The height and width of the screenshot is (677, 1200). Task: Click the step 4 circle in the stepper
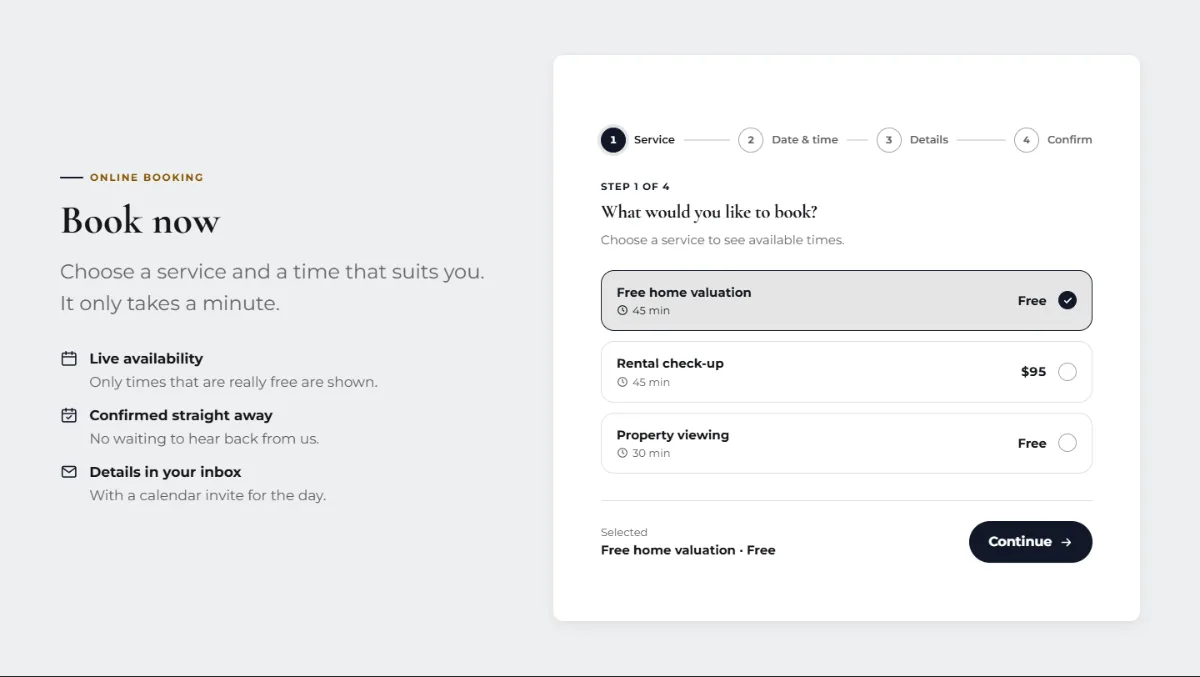tap(1026, 140)
